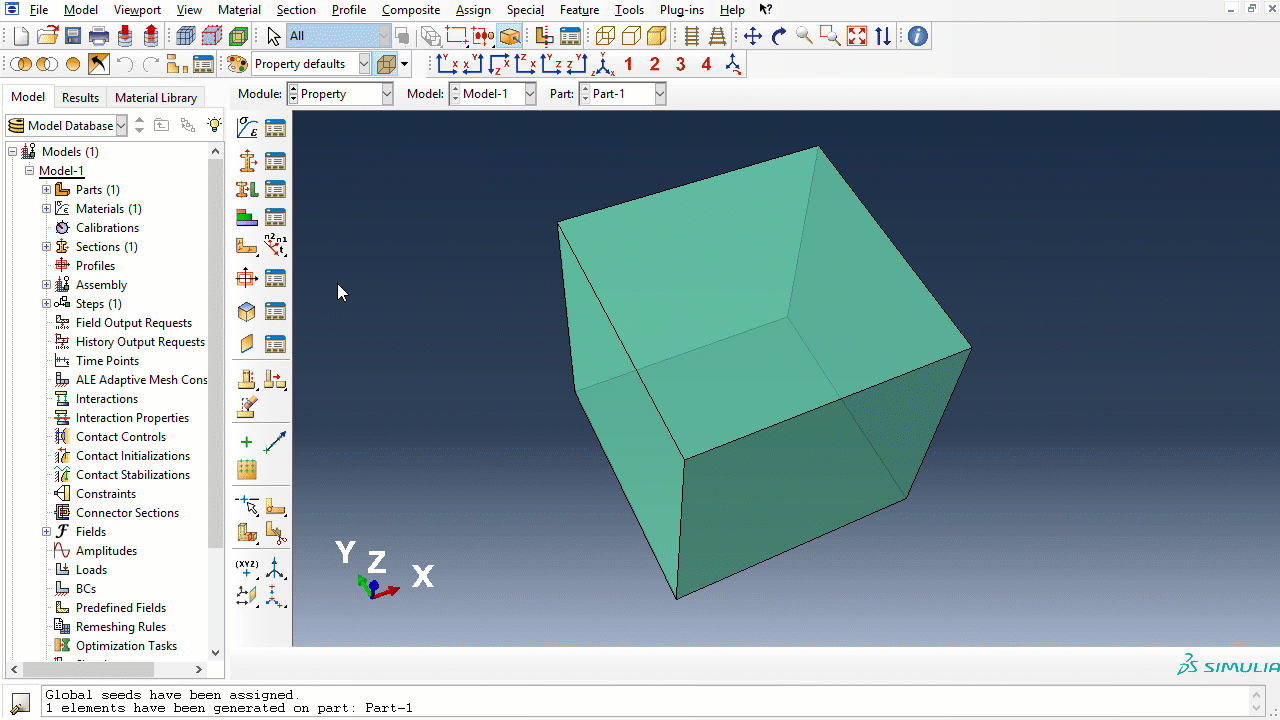This screenshot has height=720, width=1280.
Task: Apply the isometric view icon
Action: coord(603,64)
